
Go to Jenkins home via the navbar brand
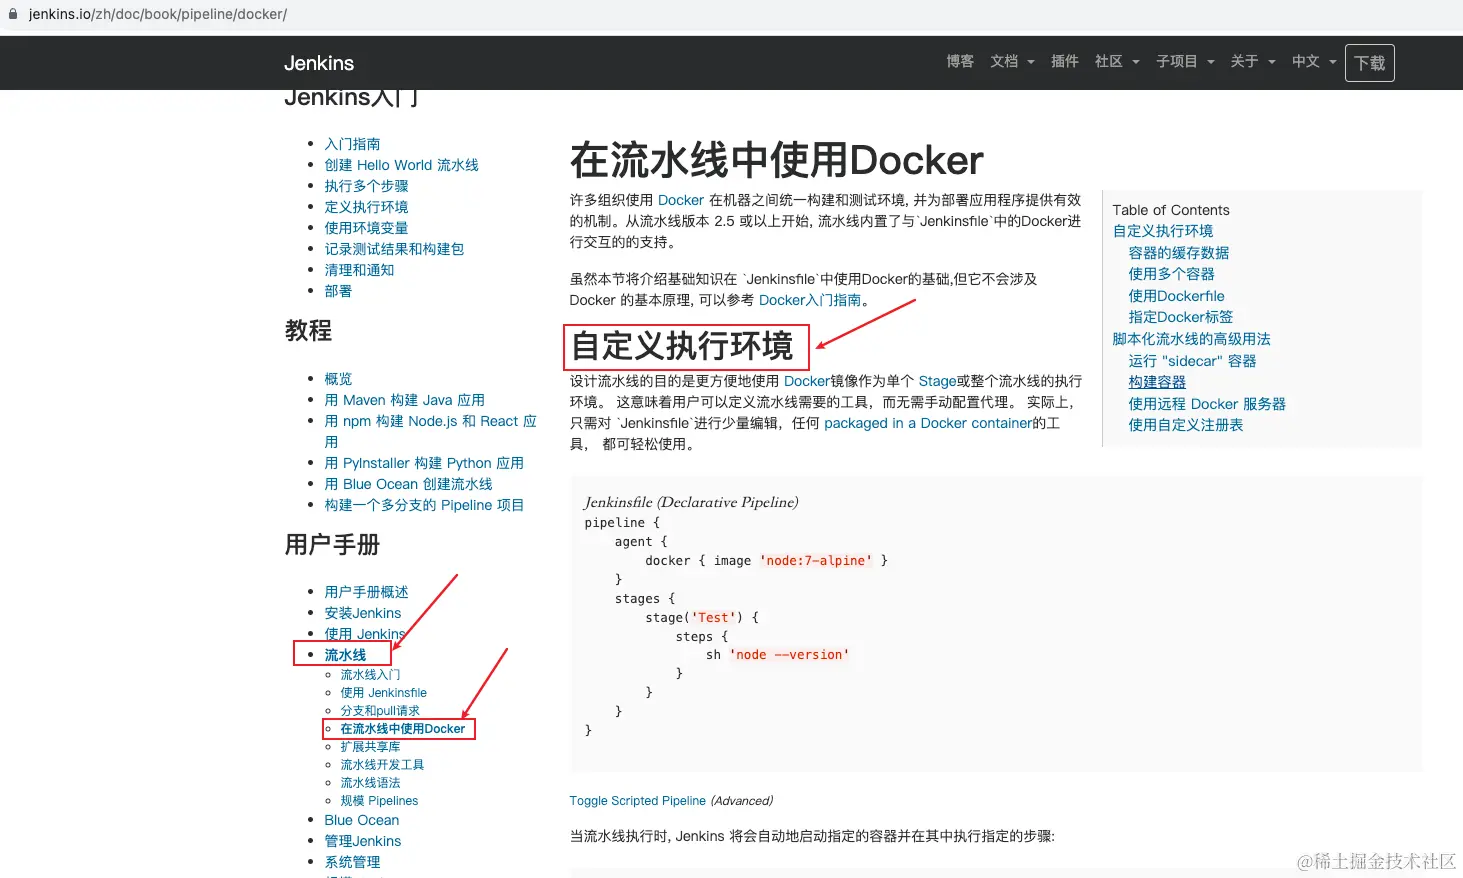[x=319, y=63]
